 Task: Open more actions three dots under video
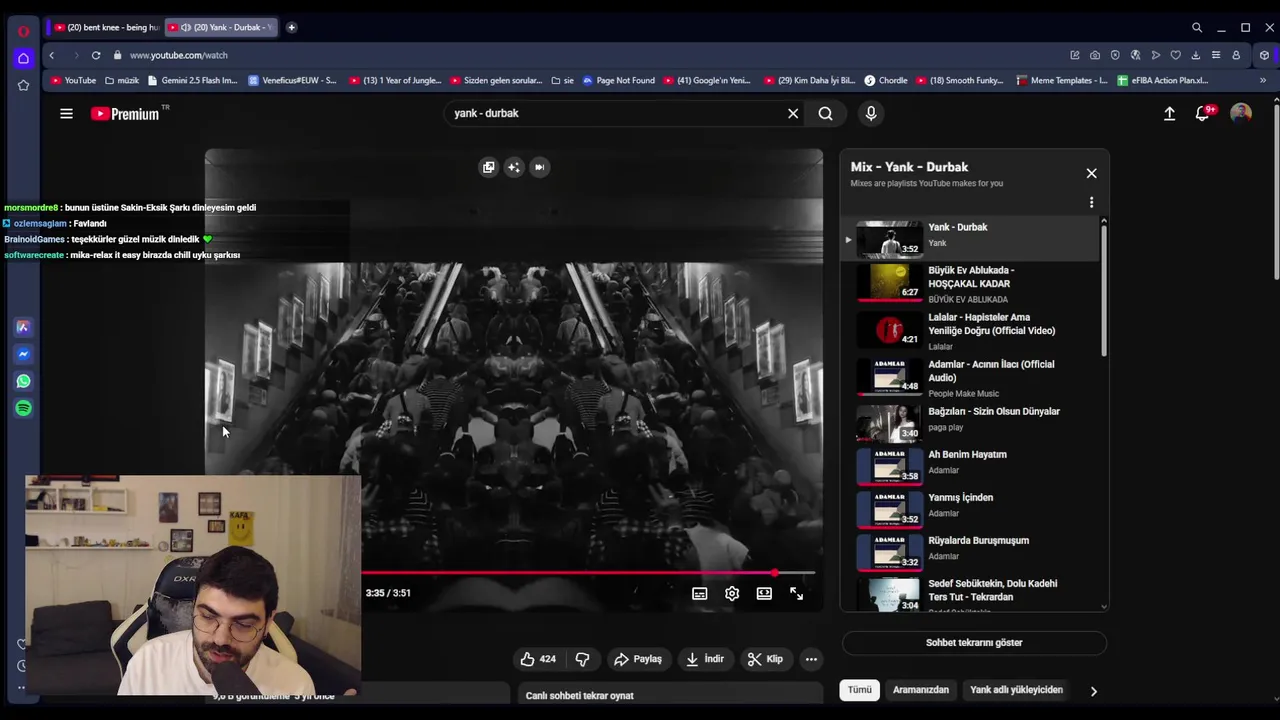(x=811, y=659)
